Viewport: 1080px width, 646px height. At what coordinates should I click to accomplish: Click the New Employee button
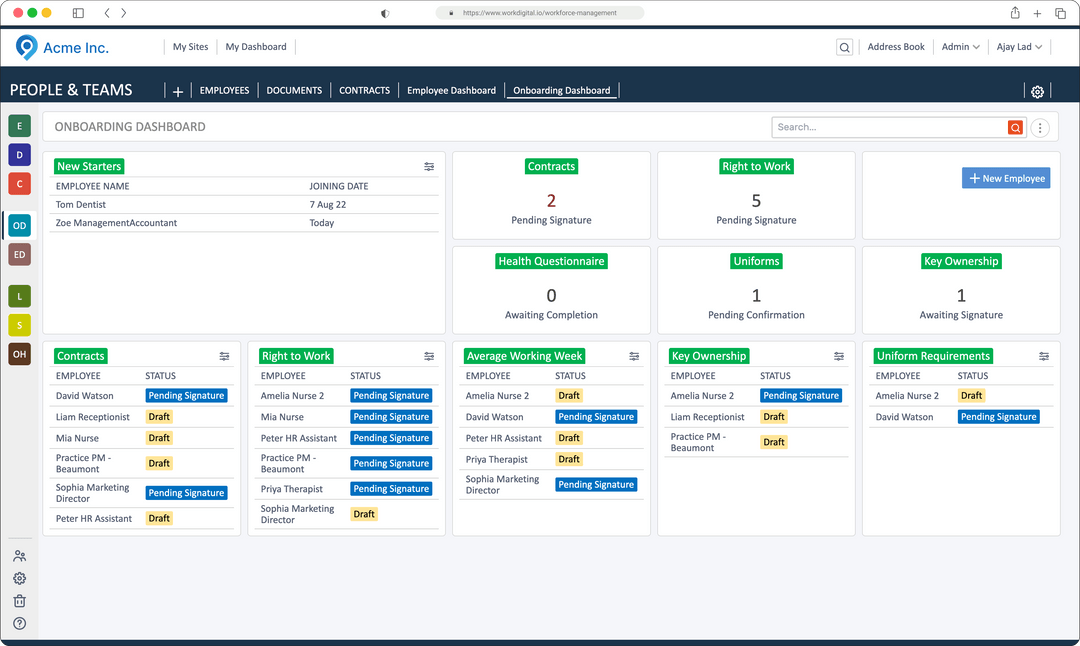pos(1006,178)
